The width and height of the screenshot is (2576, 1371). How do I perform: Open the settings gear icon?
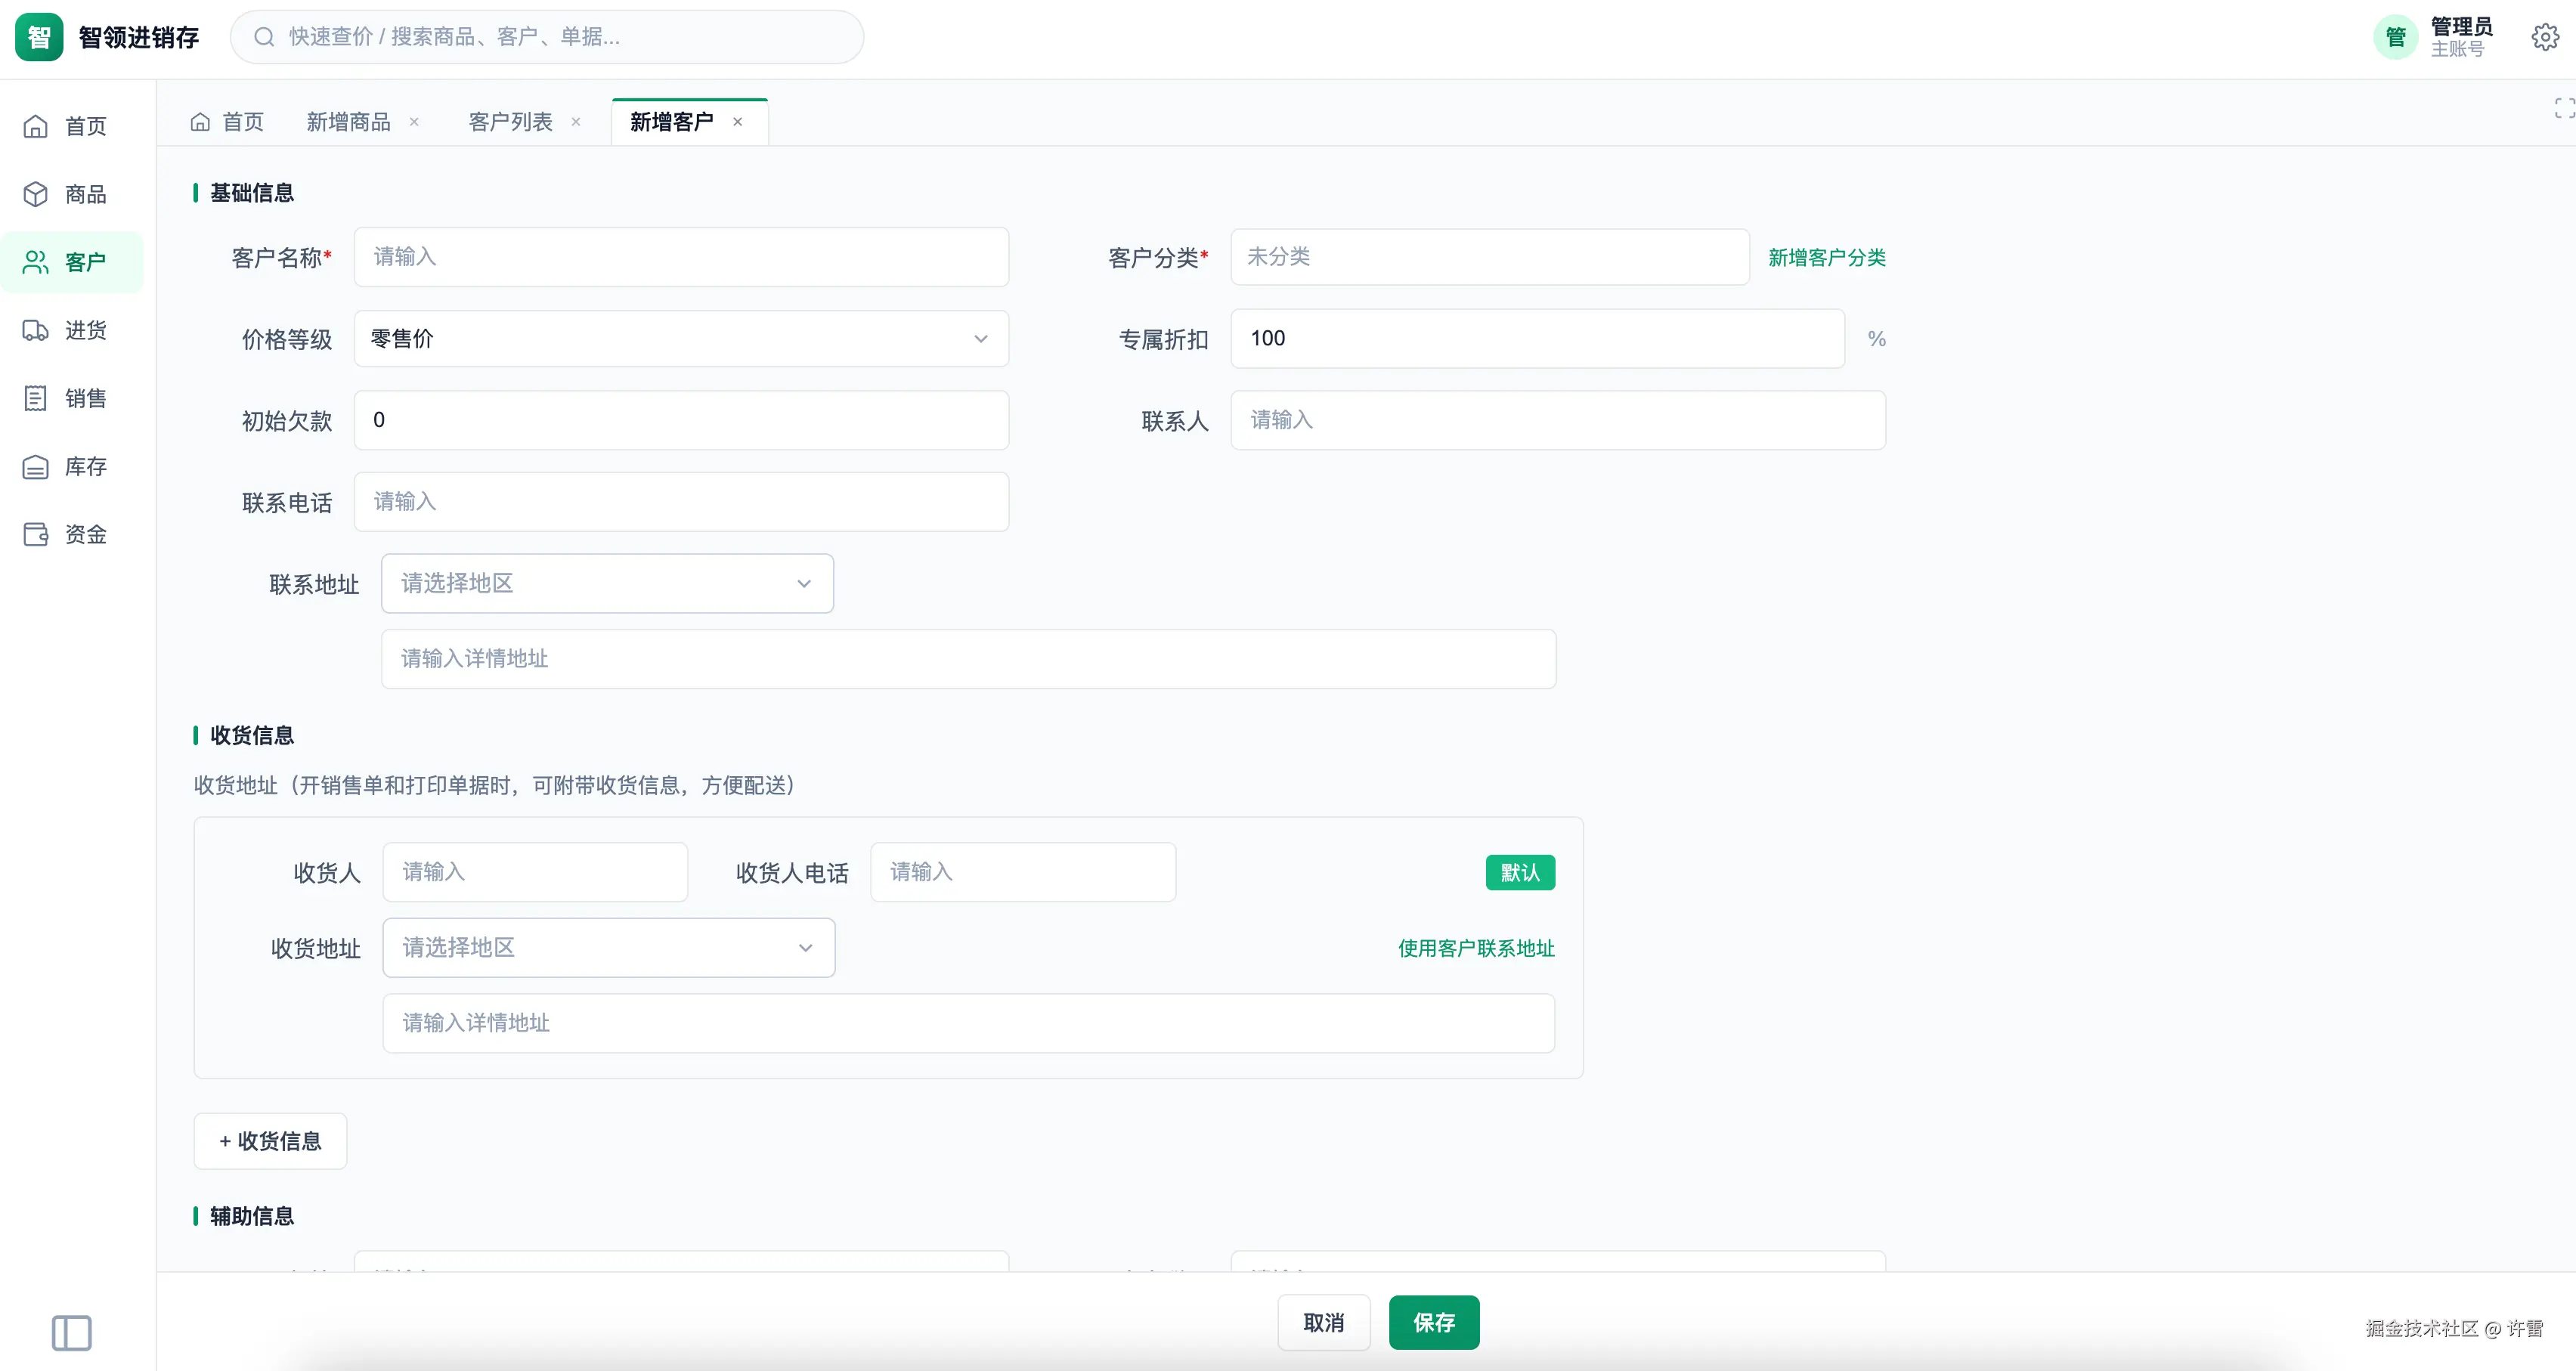2545,37
